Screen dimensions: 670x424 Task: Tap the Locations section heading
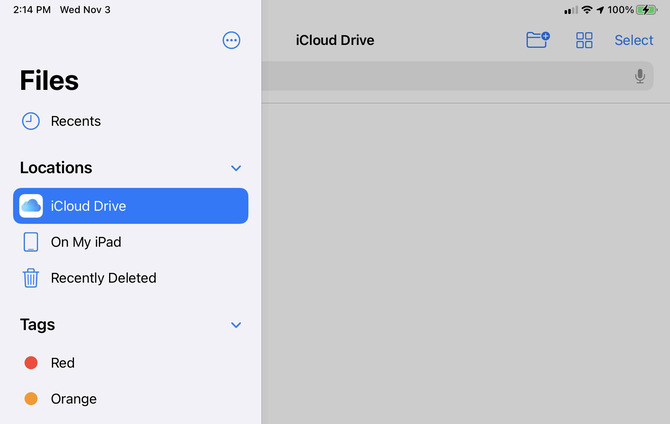pyautogui.click(x=56, y=168)
